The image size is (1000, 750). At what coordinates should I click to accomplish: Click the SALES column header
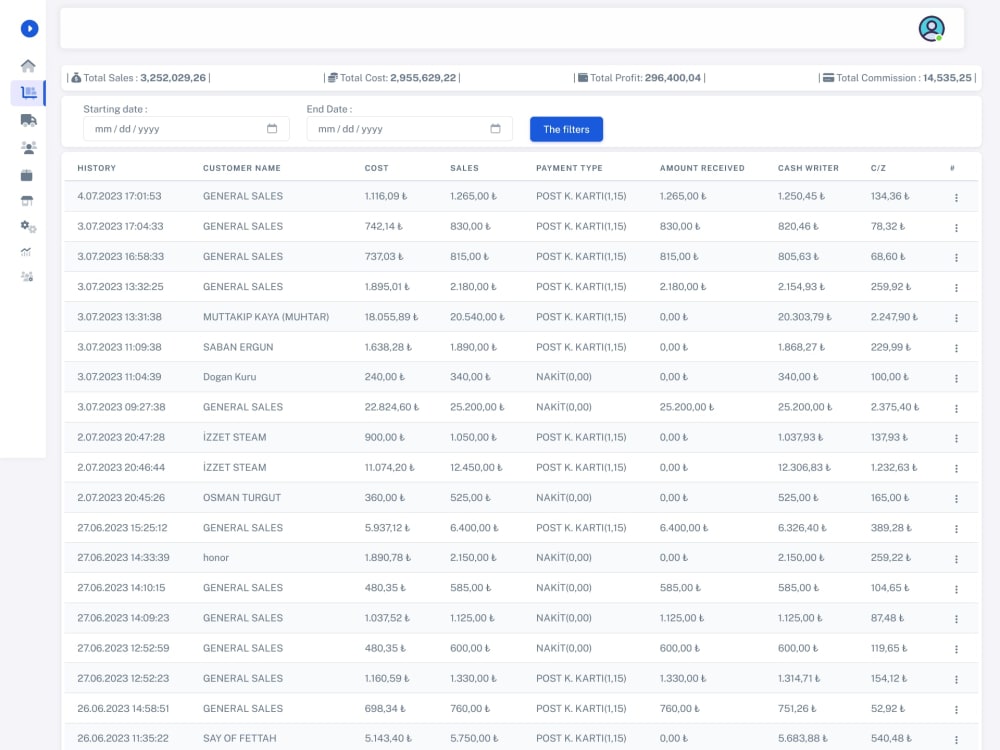click(x=464, y=168)
